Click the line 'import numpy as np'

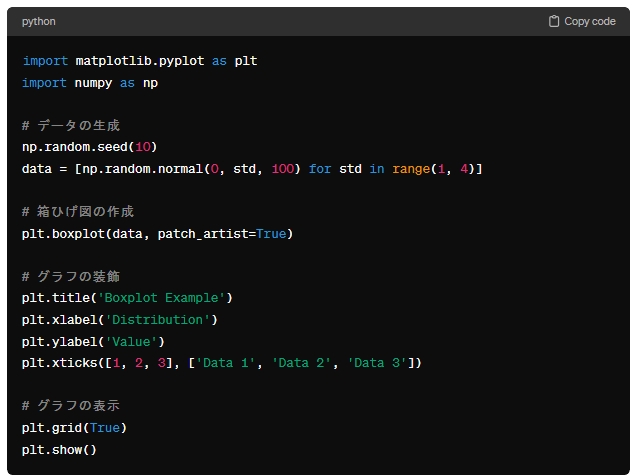point(90,83)
